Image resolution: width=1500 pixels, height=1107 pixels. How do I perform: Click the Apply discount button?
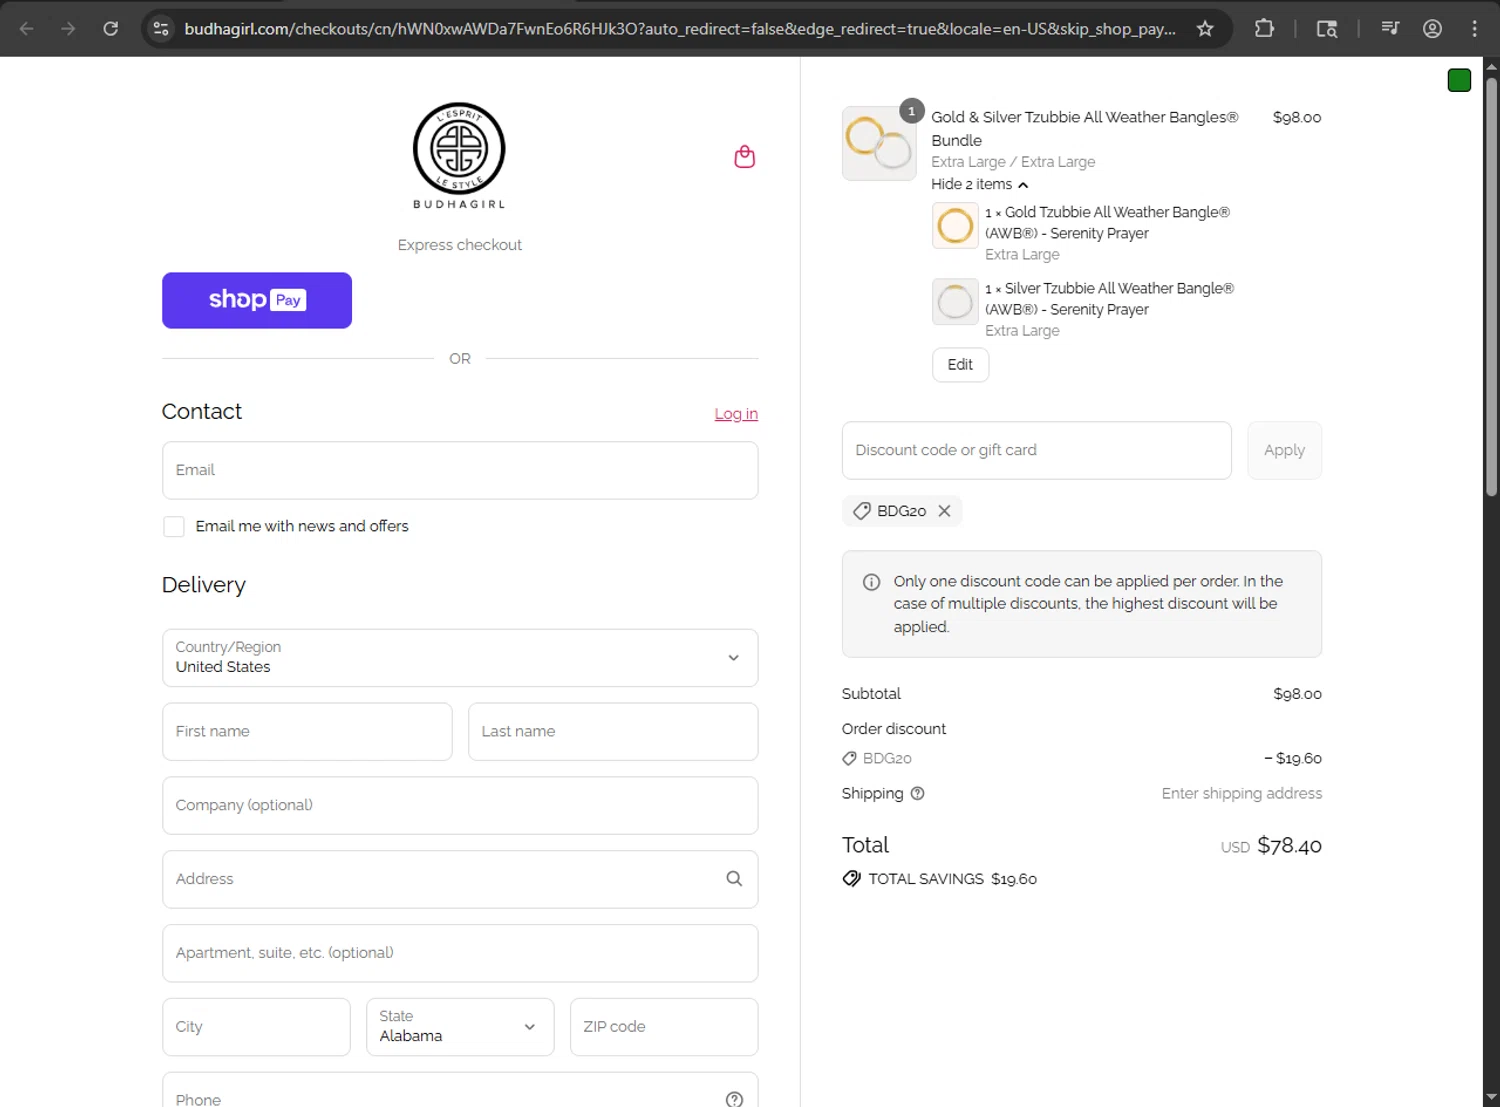[1284, 450]
